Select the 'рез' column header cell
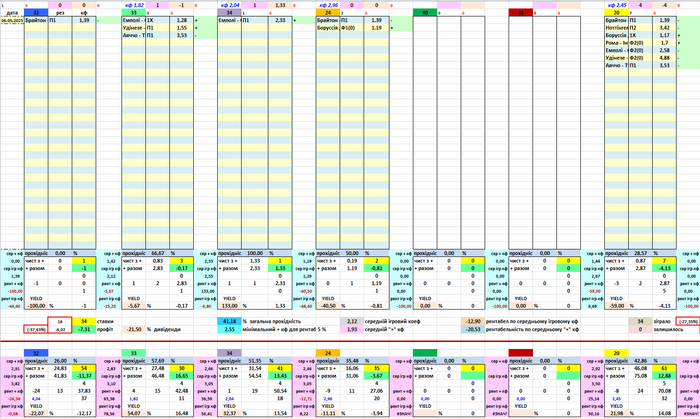 click(60, 13)
